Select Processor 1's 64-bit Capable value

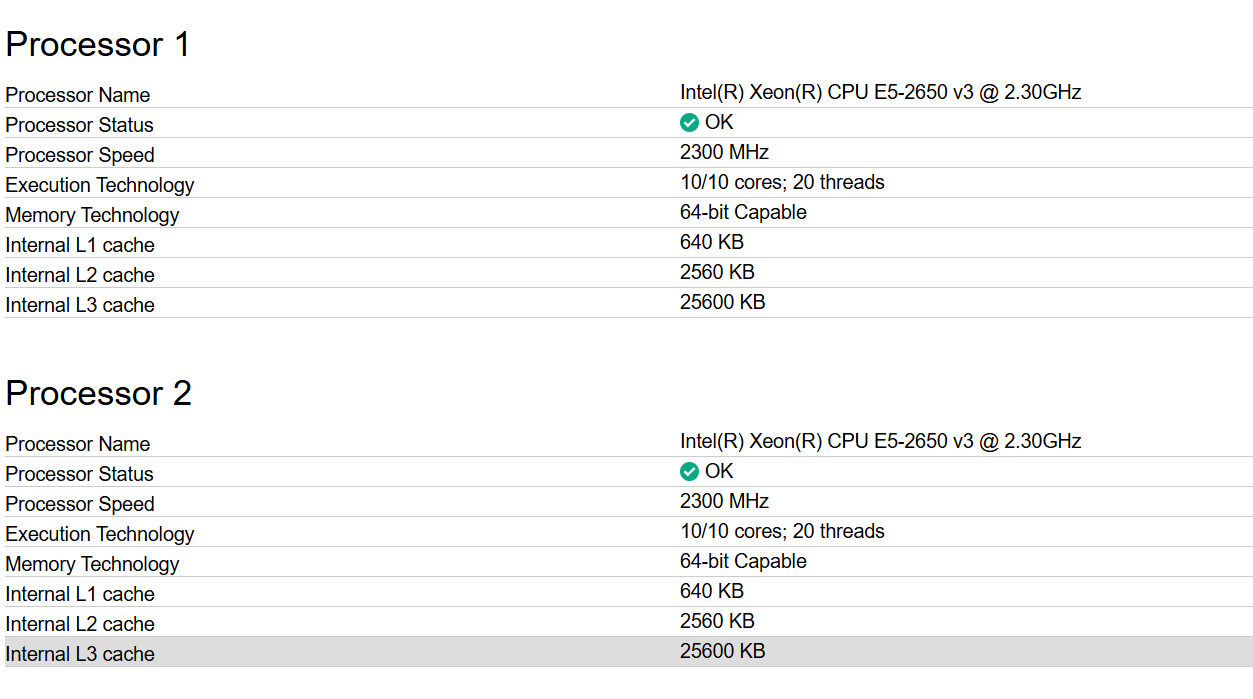(743, 212)
